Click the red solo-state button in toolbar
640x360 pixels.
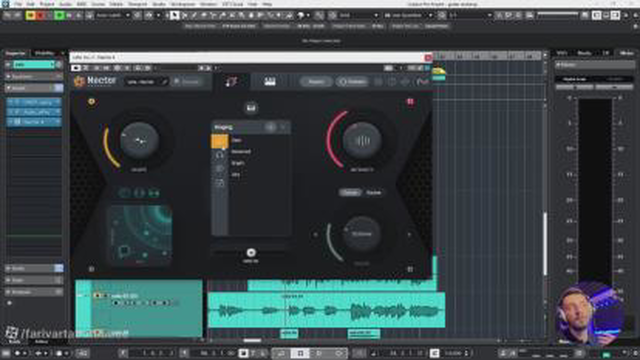click(40, 16)
